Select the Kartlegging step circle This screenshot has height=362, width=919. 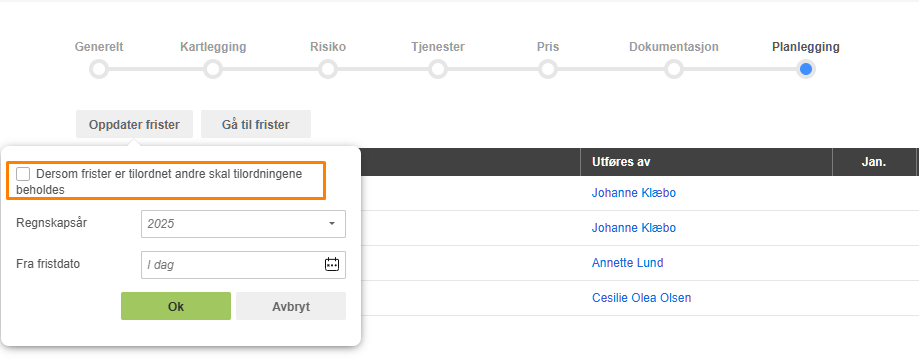click(x=213, y=70)
